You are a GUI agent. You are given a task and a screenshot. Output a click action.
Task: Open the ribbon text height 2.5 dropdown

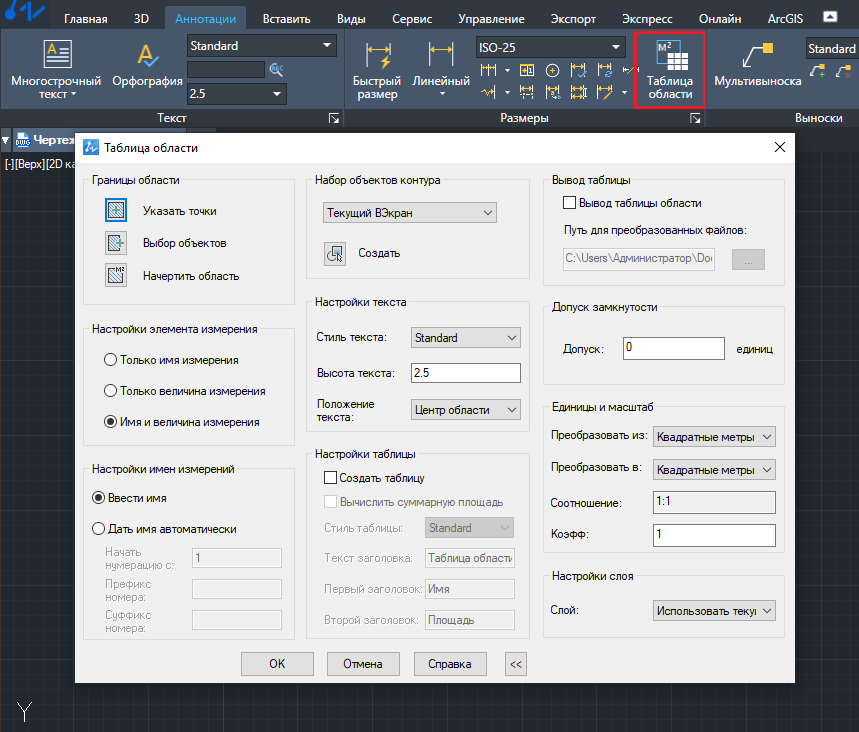236,94
